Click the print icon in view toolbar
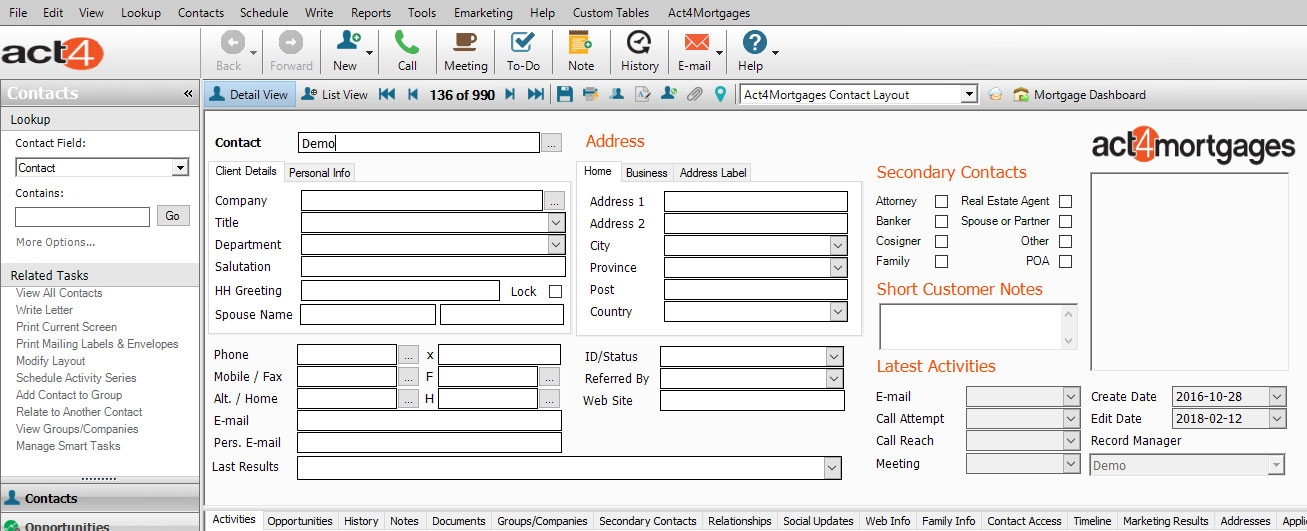The image size is (1307, 531). click(591, 95)
